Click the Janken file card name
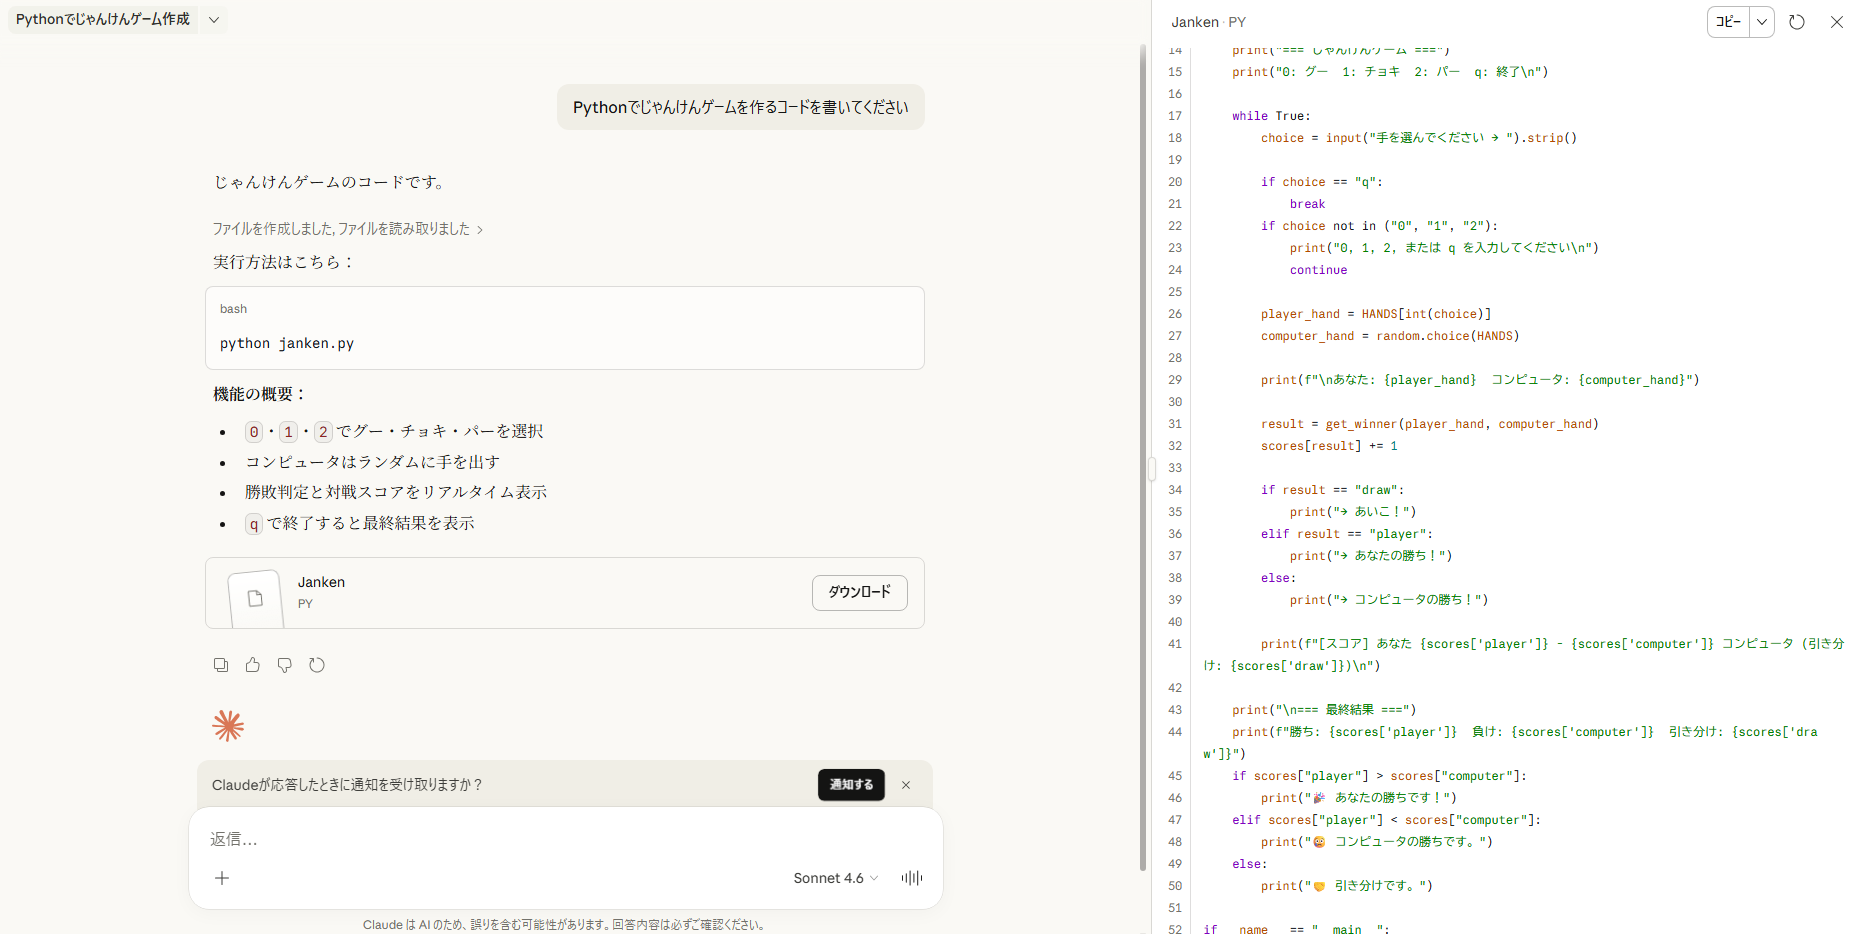The height and width of the screenshot is (934, 1853). 321,582
